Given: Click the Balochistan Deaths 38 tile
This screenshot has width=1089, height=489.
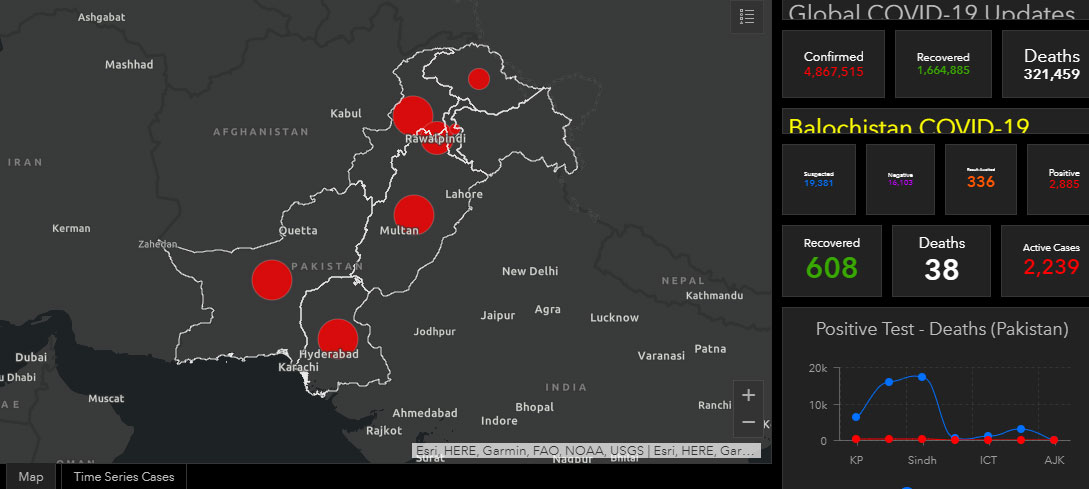Looking at the screenshot, I should coord(941,260).
